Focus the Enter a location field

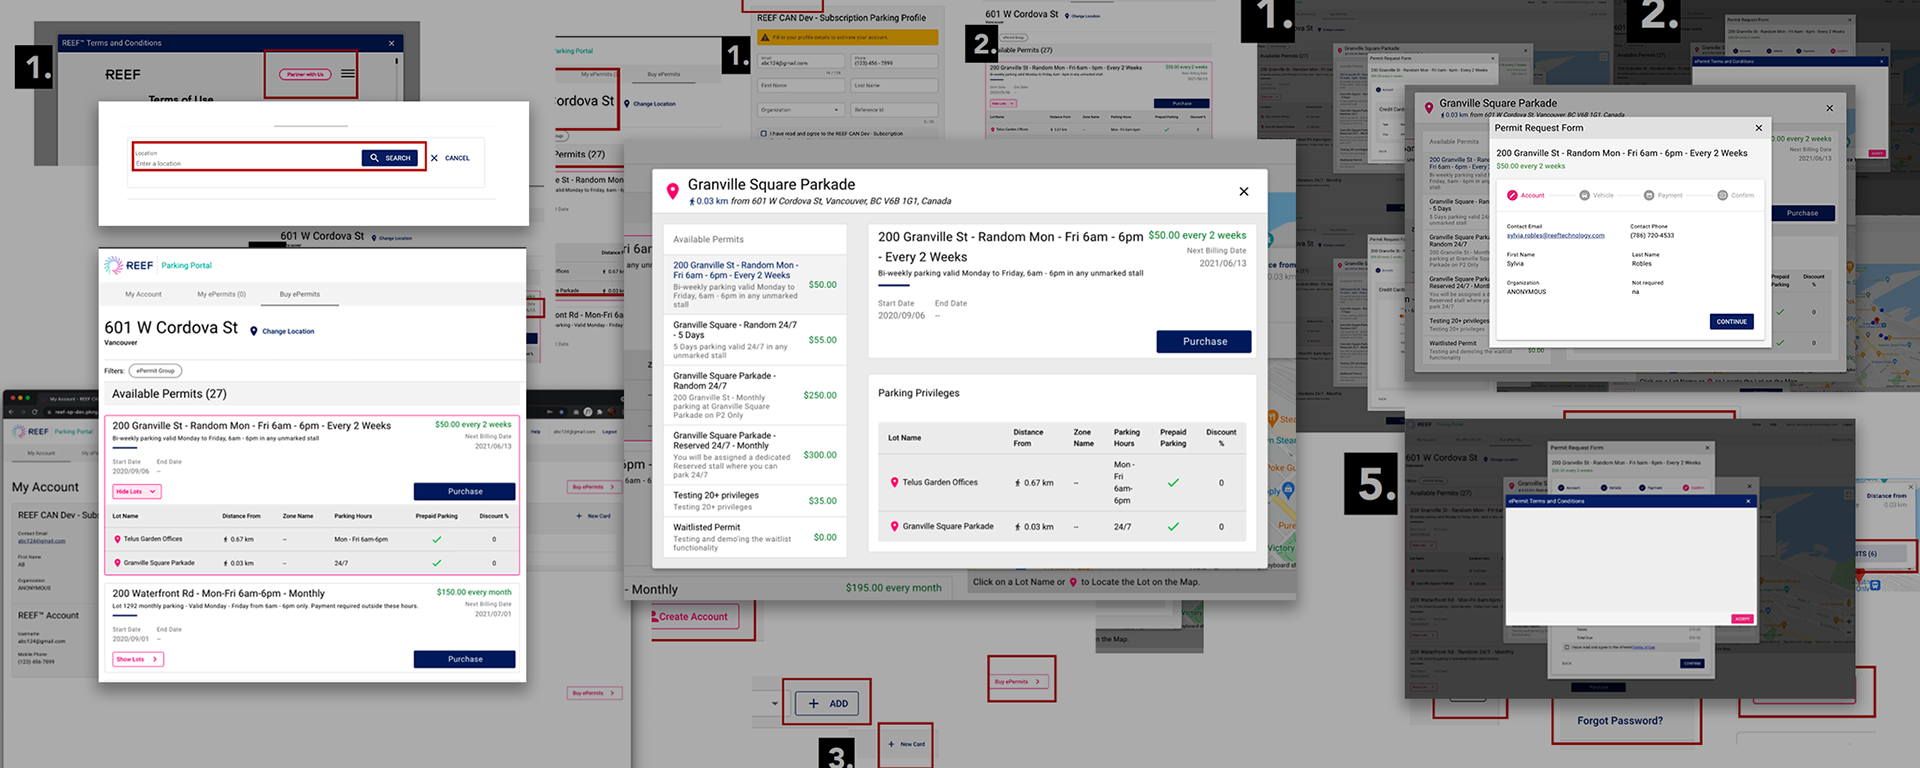tap(247, 158)
